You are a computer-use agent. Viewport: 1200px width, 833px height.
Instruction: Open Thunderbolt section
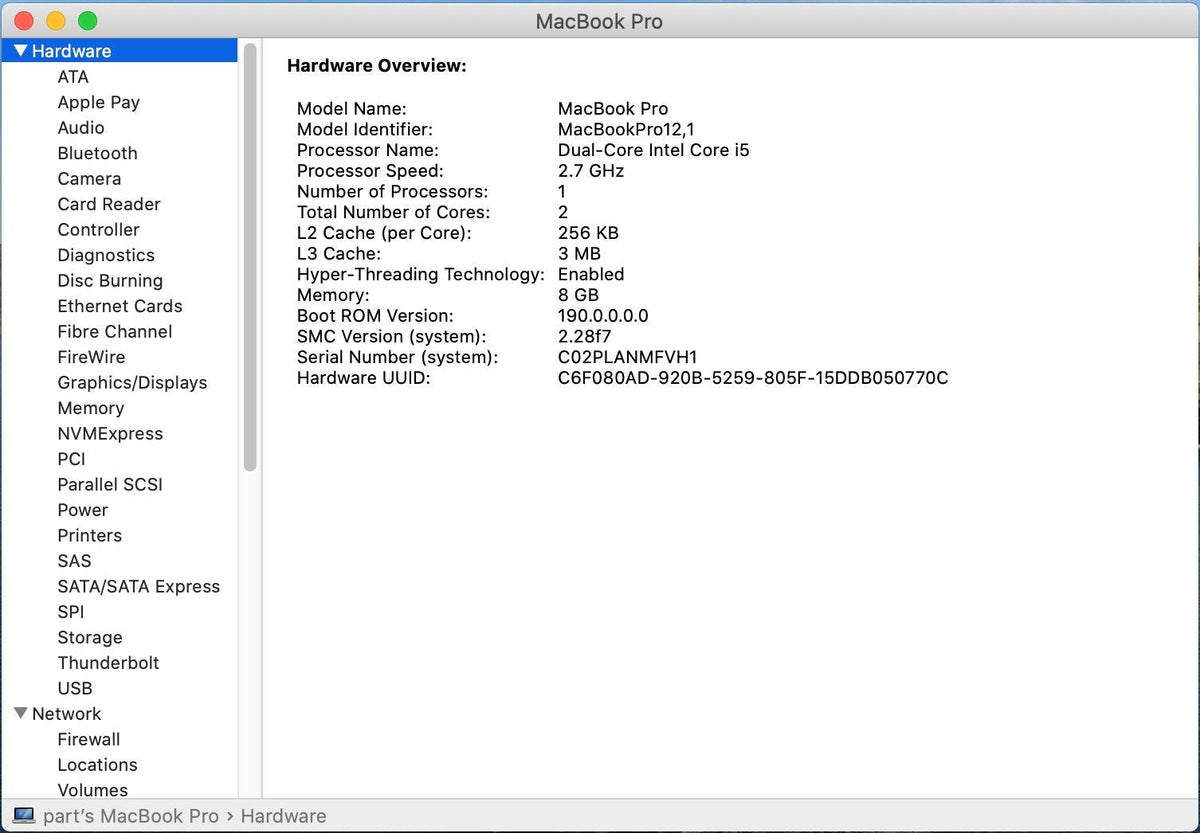tap(108, 663)
